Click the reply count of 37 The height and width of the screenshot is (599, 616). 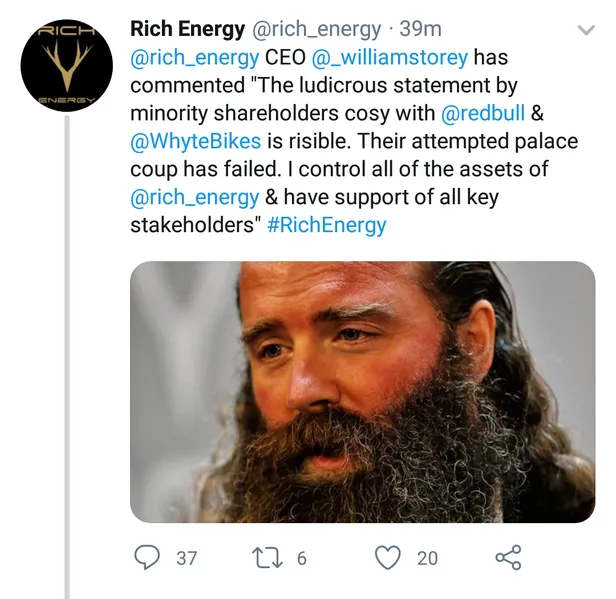tap(186, 558)
